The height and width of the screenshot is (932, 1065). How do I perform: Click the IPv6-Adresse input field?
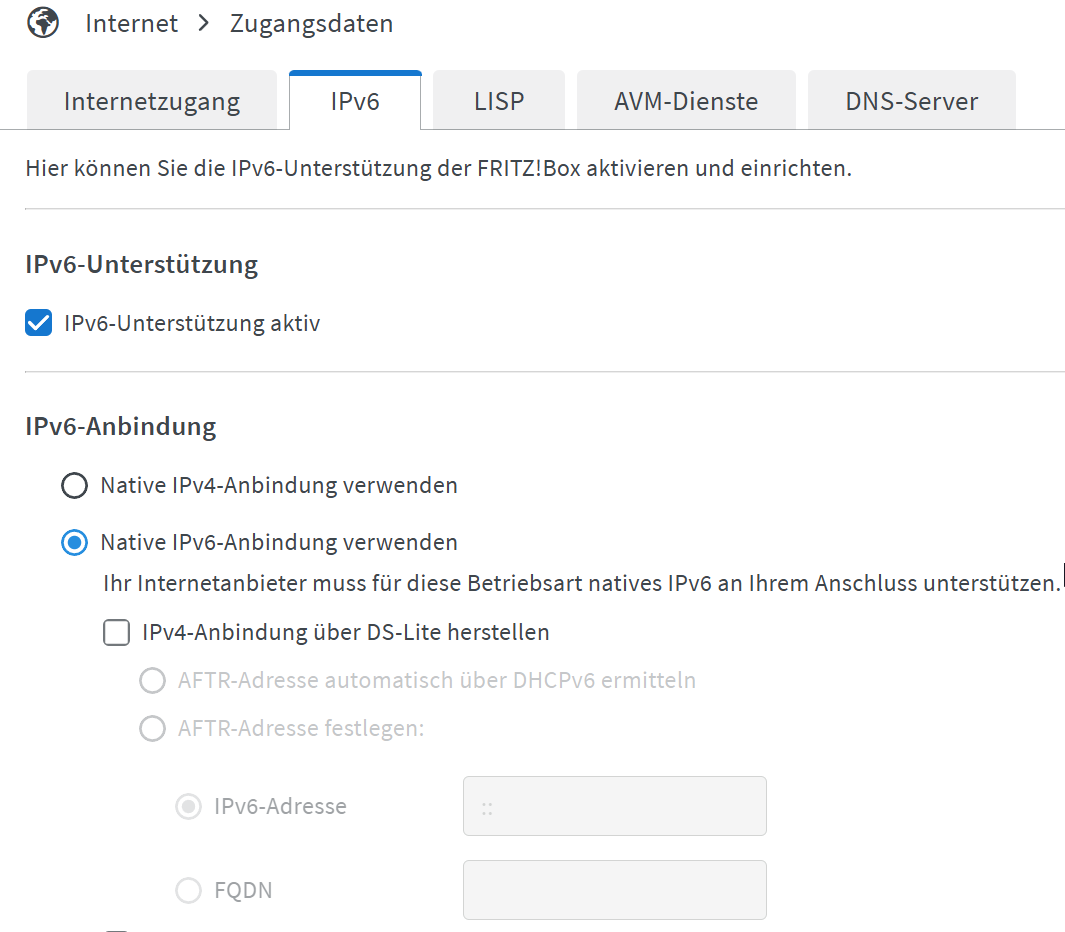(615, 806)
